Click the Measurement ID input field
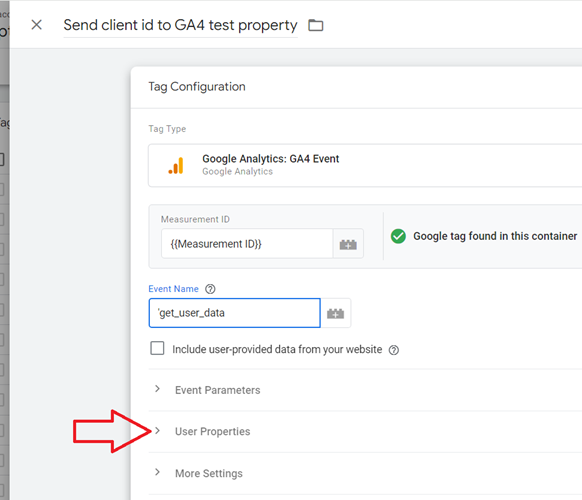The height and width of the screenshot is (500, 582). point(247,244)
